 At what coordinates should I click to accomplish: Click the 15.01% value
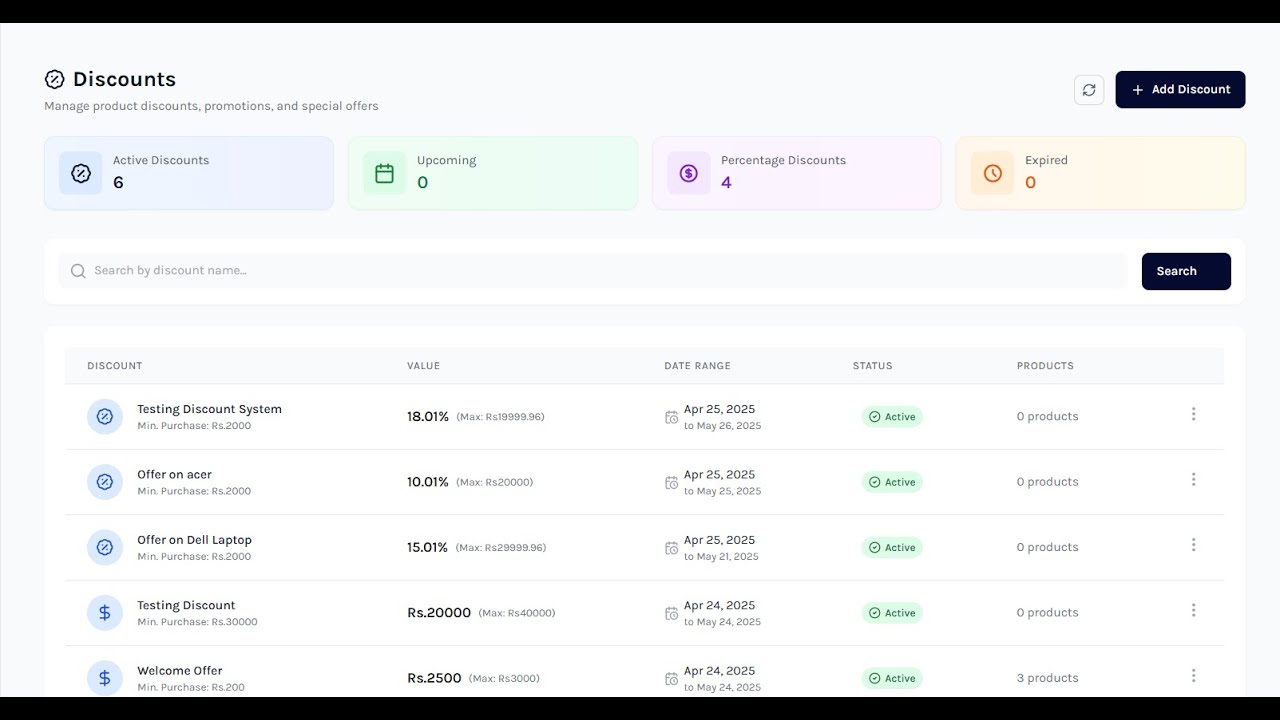[x=427, y=548]
